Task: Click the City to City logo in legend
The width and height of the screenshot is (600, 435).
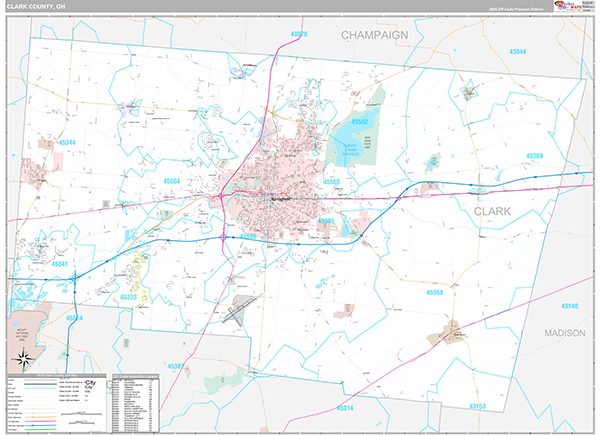Action: pos(94,385)
